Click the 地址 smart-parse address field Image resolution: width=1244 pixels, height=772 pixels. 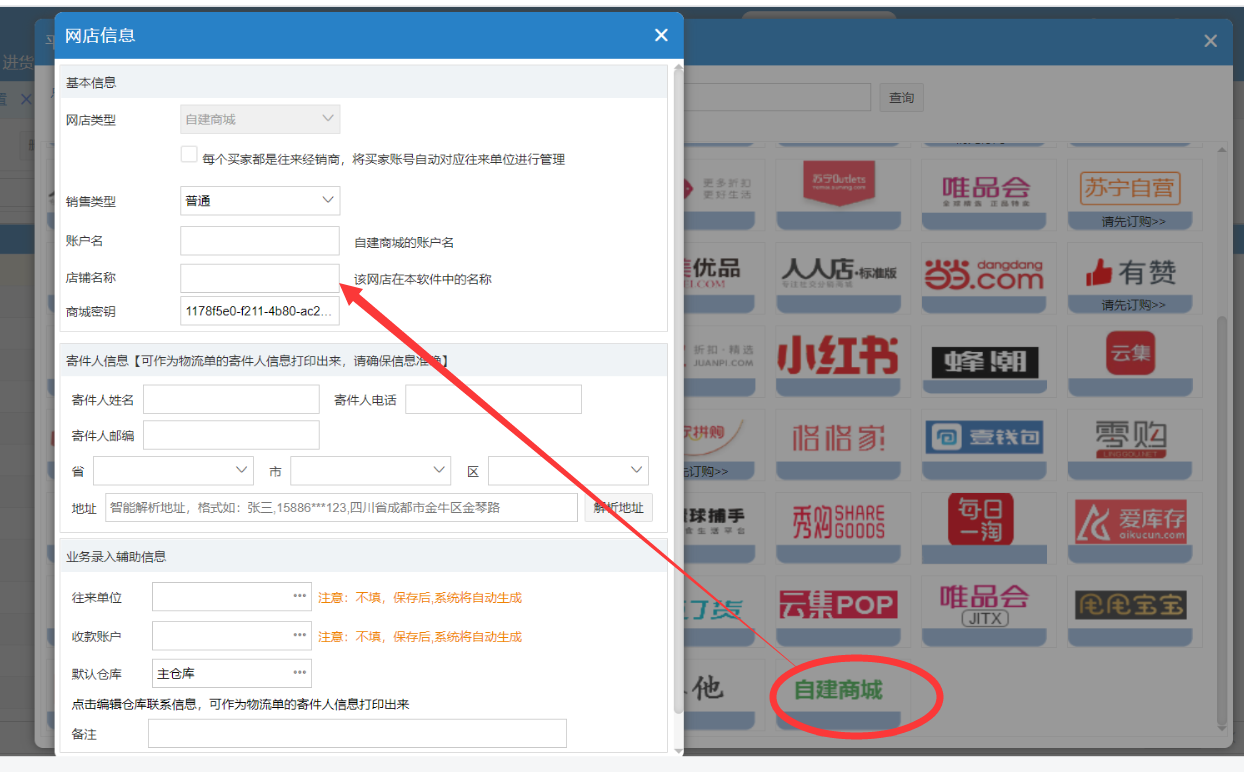341,507
